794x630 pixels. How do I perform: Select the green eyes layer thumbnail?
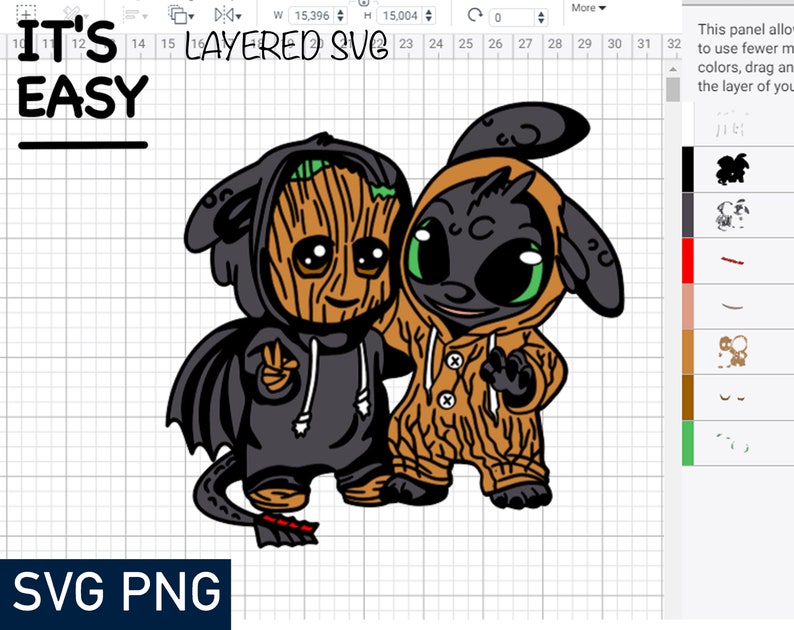(x=733, y=442)
